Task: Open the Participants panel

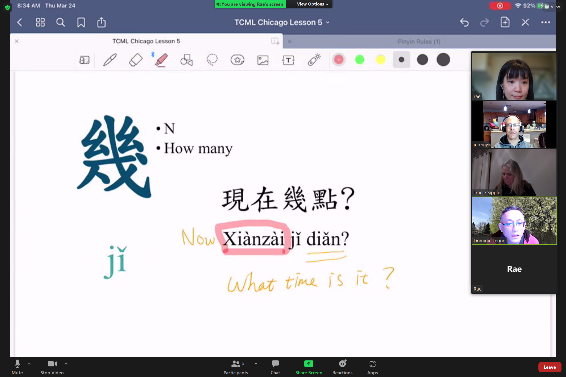Action: coord(236,367)
